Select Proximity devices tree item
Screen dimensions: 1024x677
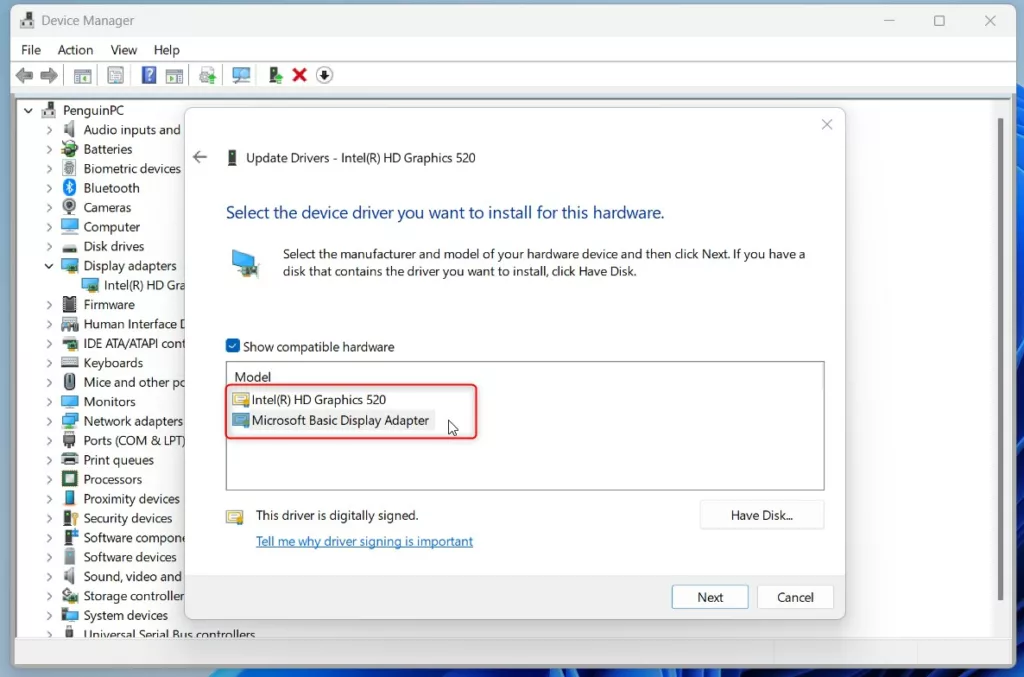[x=131, y=499]
